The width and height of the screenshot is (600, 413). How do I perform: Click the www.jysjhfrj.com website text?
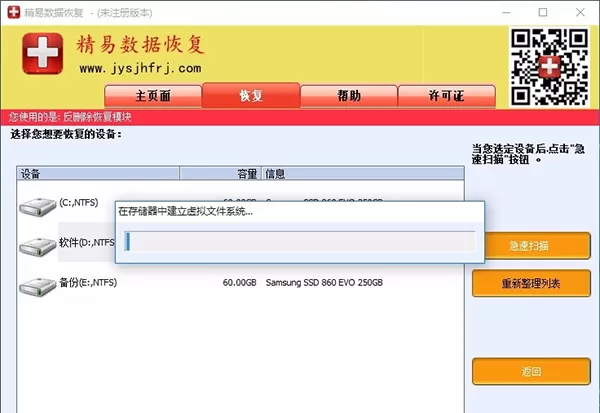(140, 69)
